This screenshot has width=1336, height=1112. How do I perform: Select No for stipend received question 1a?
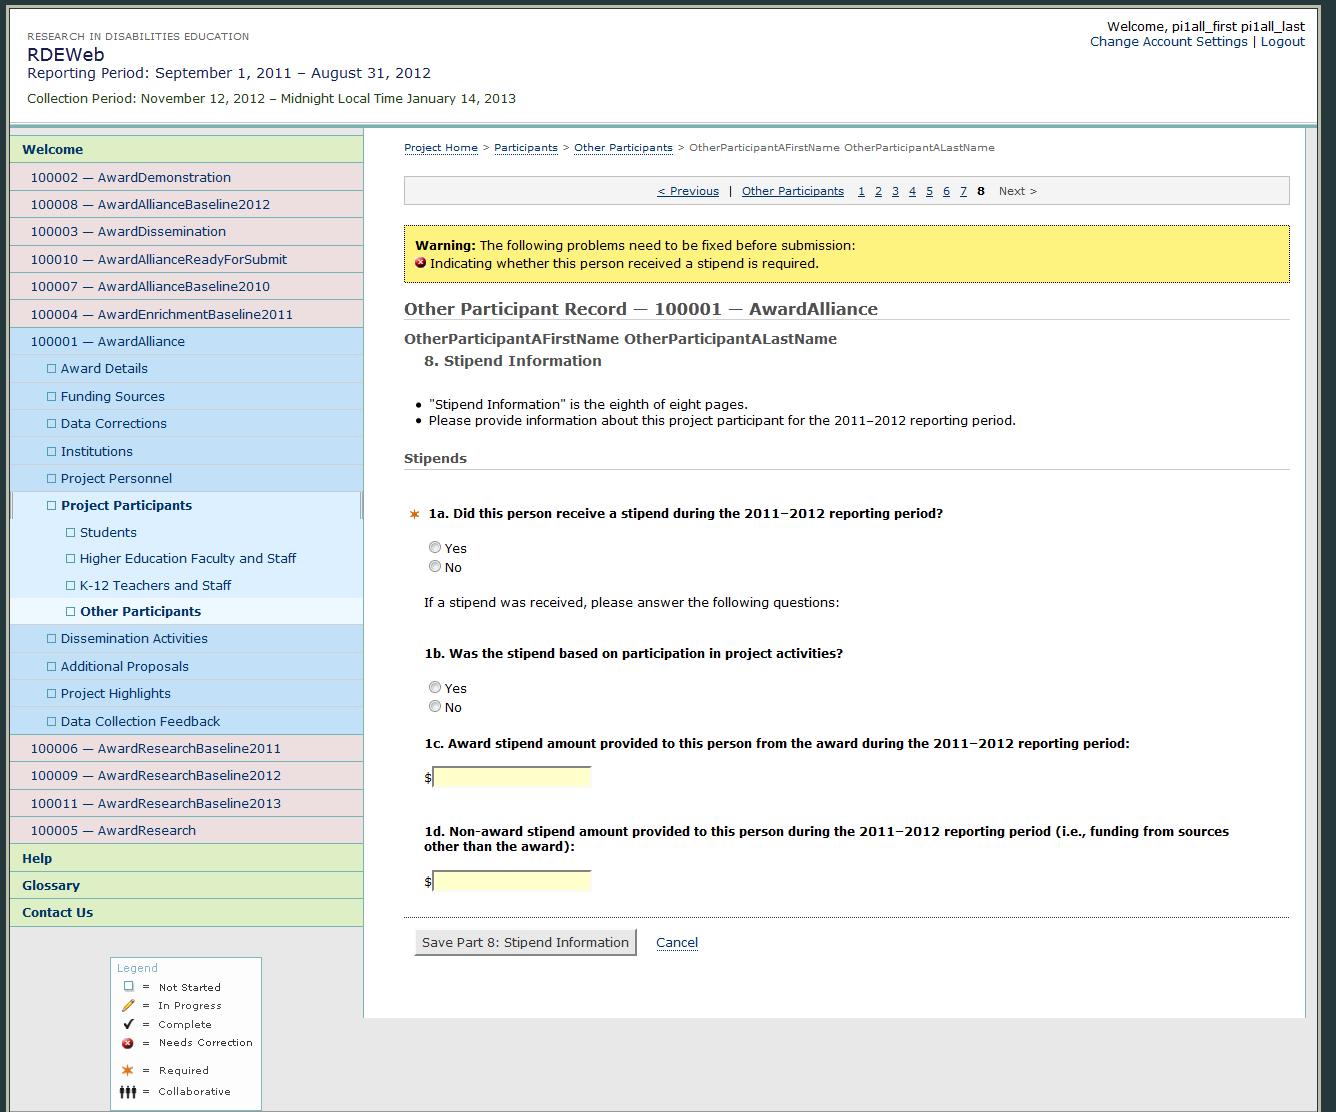coord(435,567)
